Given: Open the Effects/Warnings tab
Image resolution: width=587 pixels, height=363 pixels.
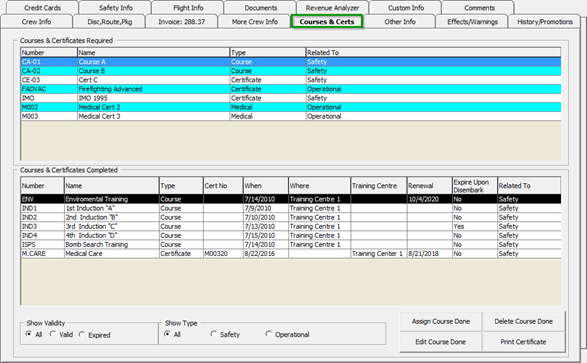Looking at the screenshot, I should click(472, 22).
